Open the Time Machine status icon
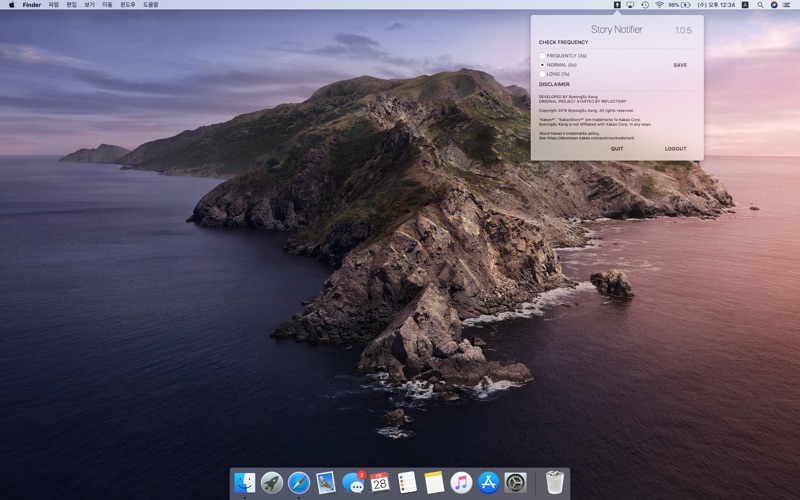 pos(645,5)
